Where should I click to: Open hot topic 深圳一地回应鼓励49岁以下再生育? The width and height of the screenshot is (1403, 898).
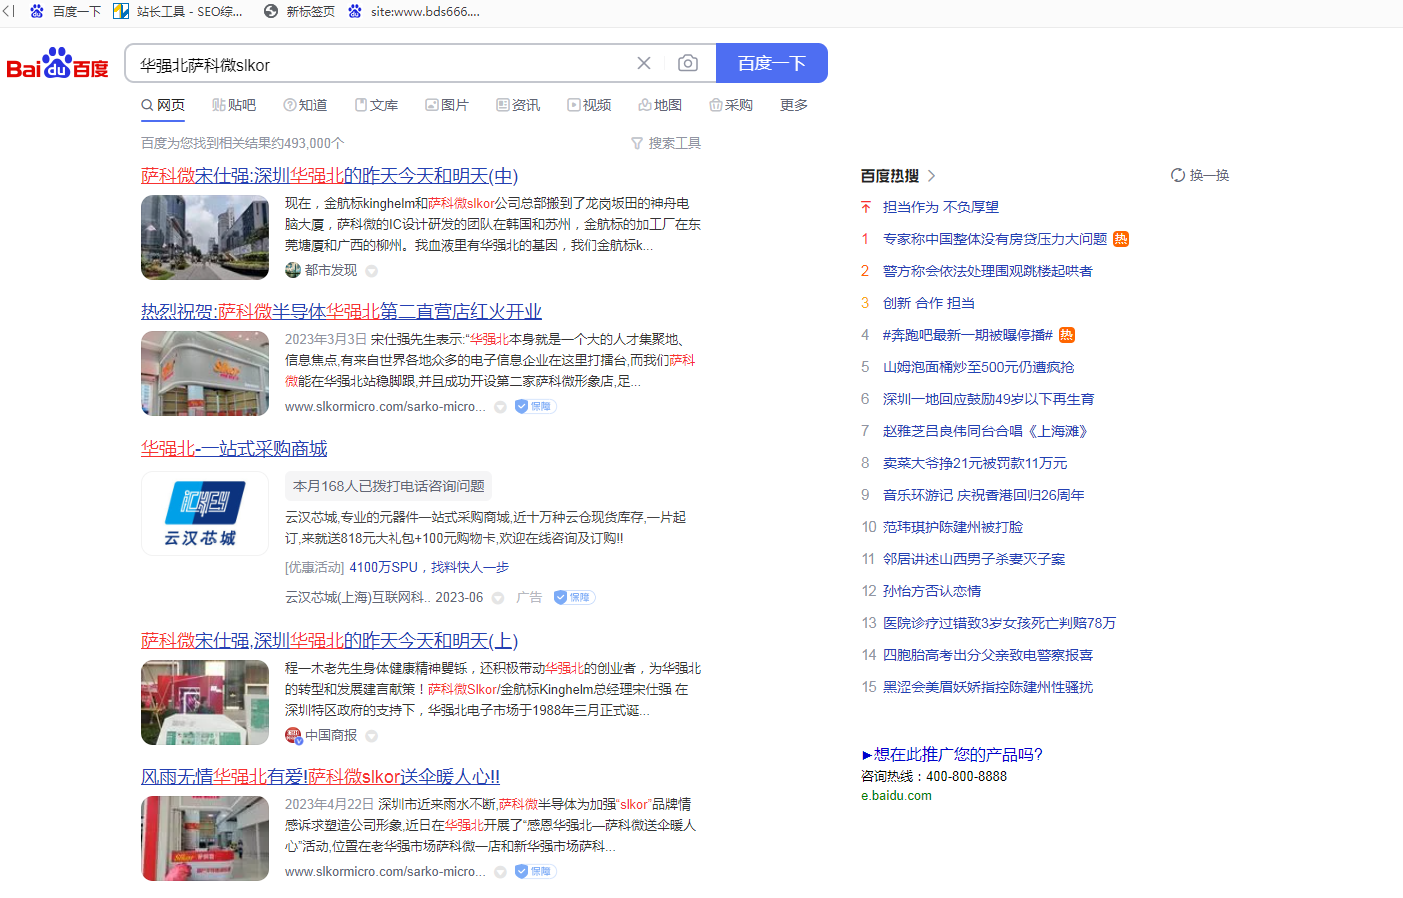point(988,399)
